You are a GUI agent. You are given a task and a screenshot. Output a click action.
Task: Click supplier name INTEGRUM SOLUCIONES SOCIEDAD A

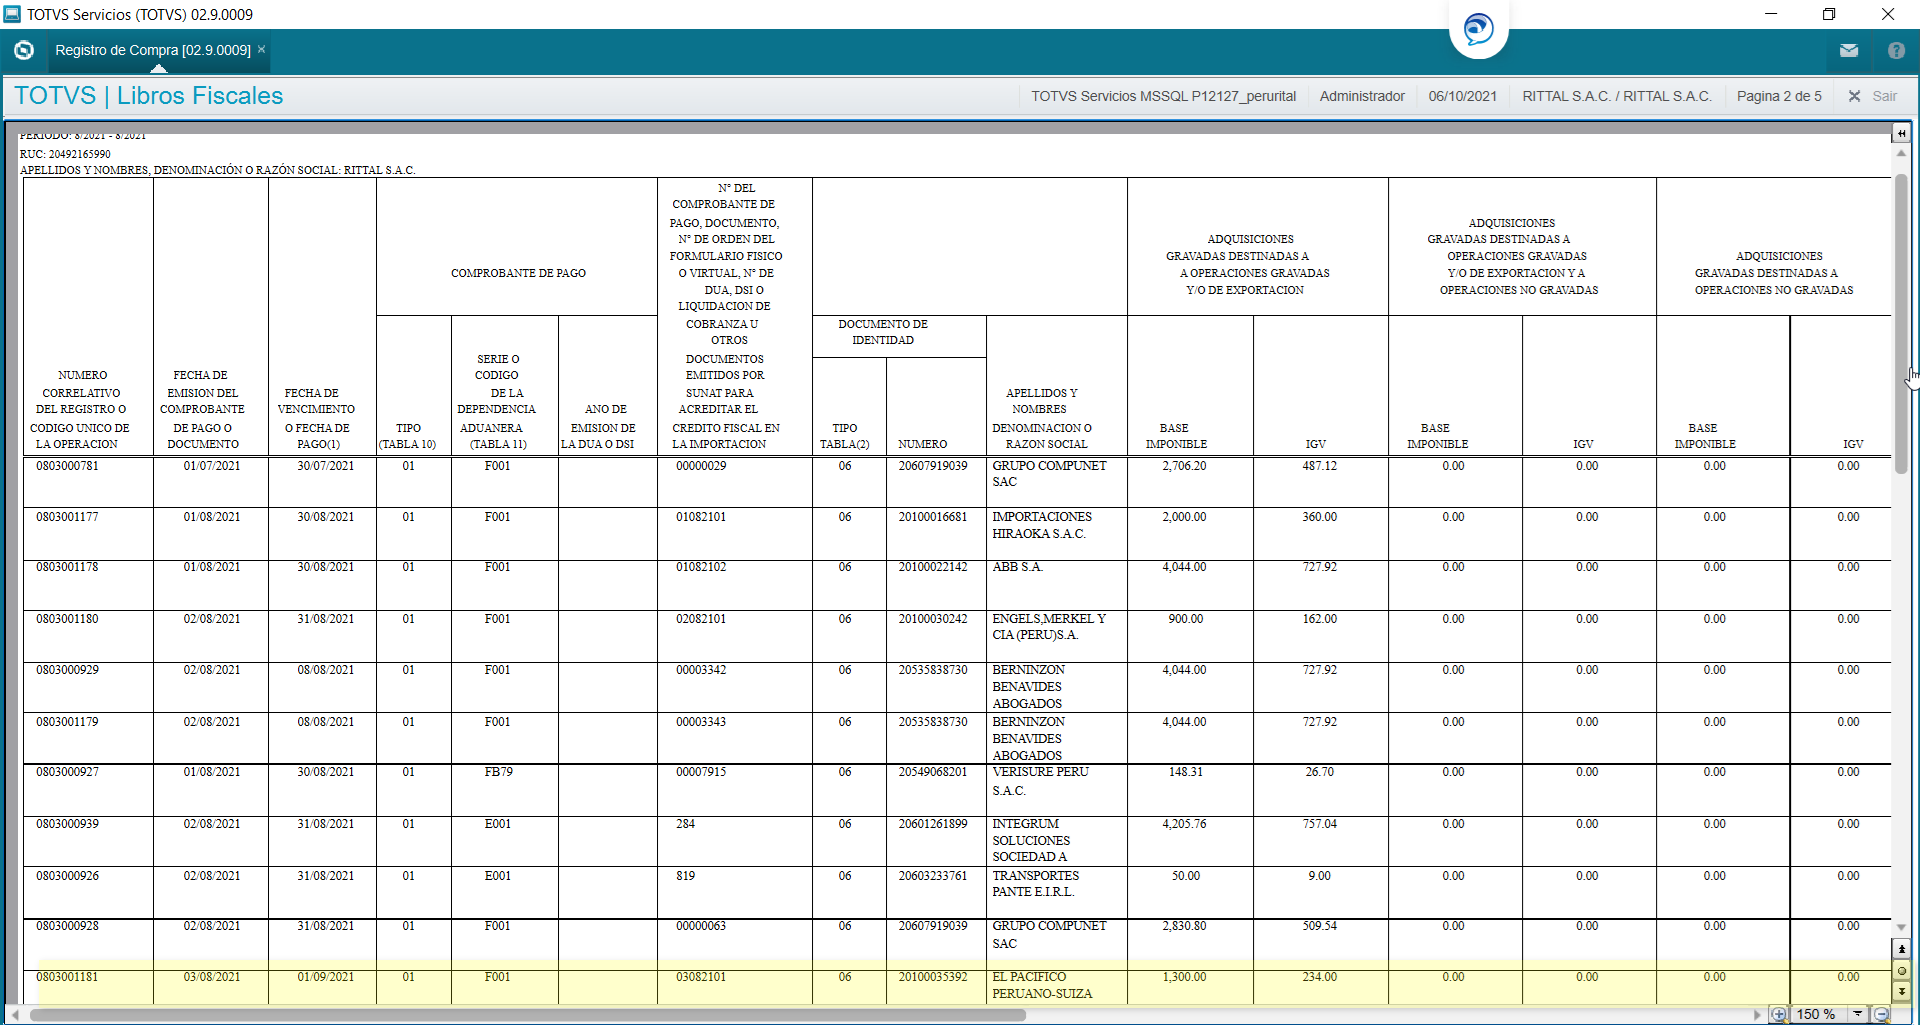click(x=1031, y=840)
